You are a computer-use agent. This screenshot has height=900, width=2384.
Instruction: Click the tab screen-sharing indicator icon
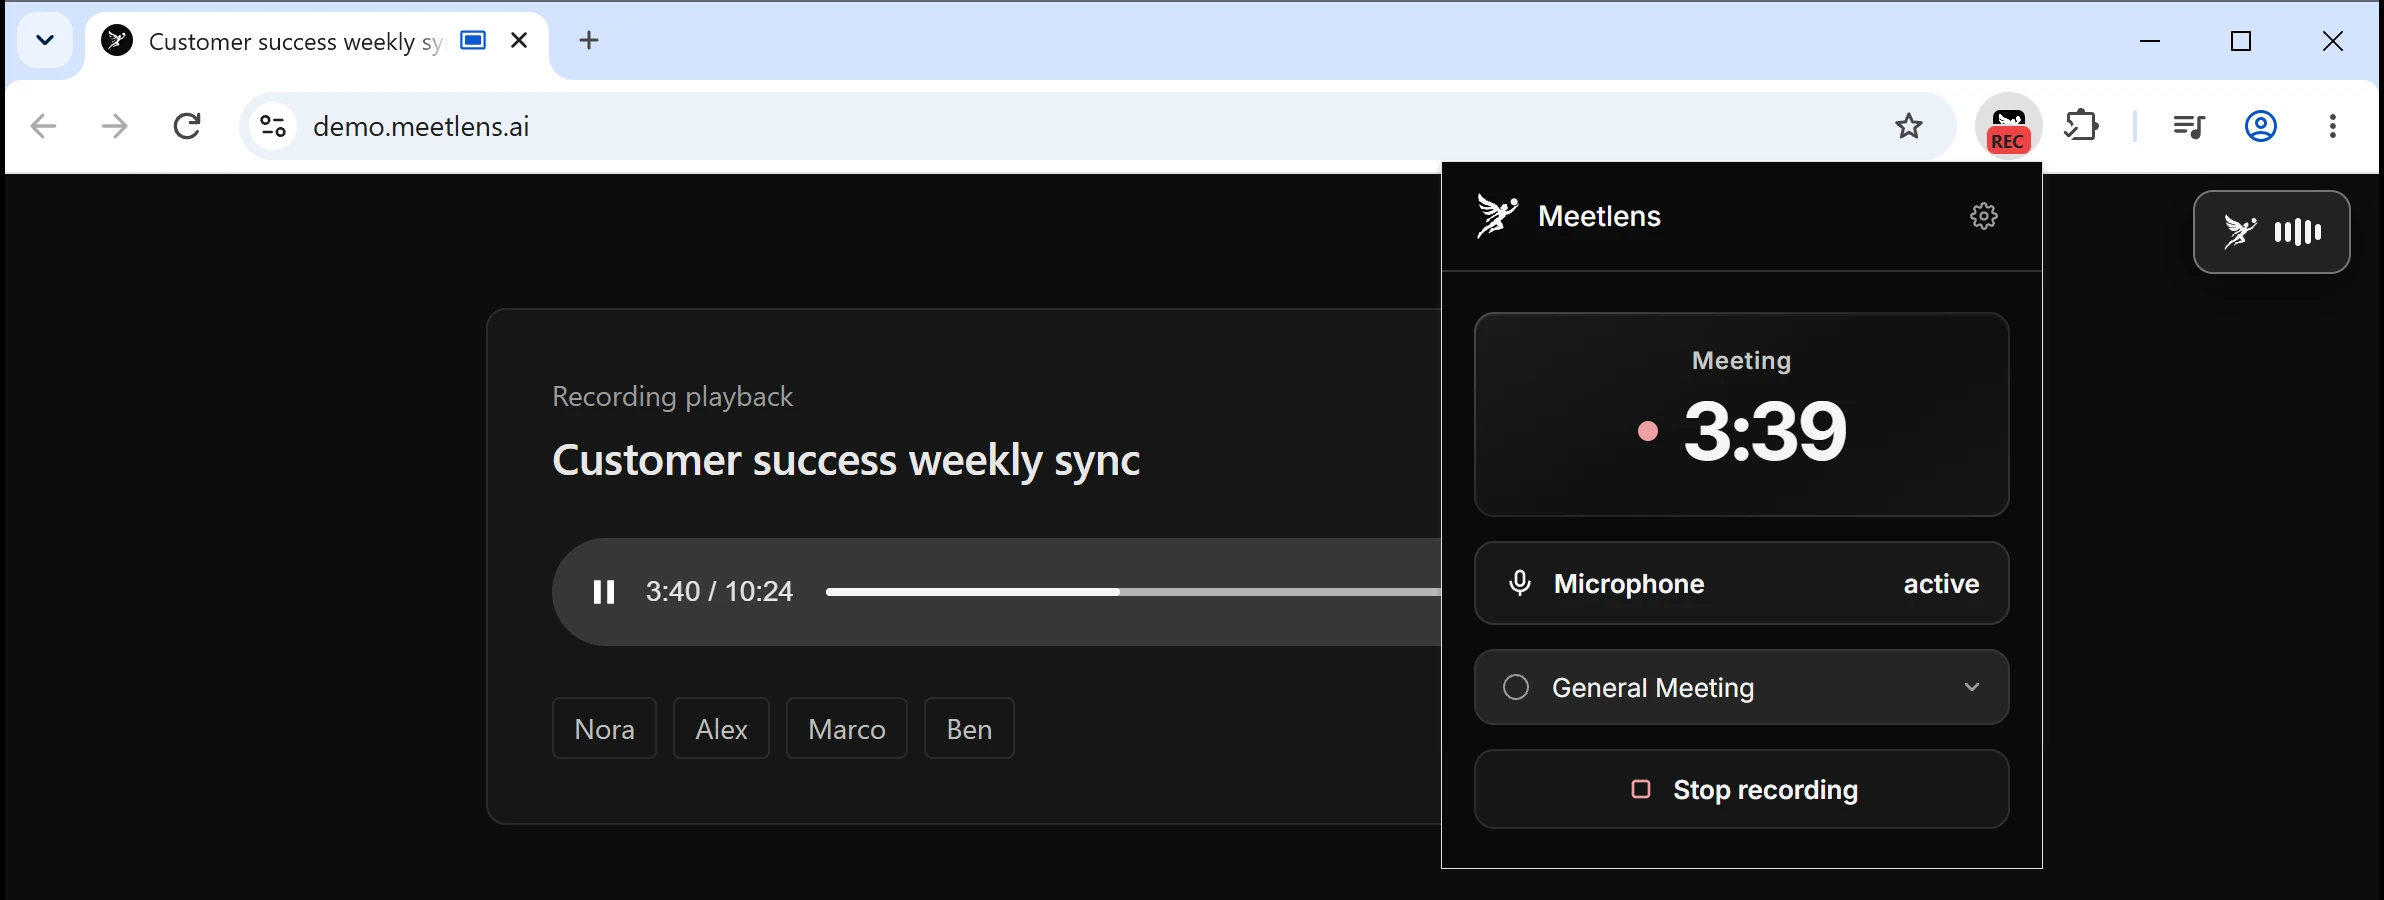(x=473, y=40)
